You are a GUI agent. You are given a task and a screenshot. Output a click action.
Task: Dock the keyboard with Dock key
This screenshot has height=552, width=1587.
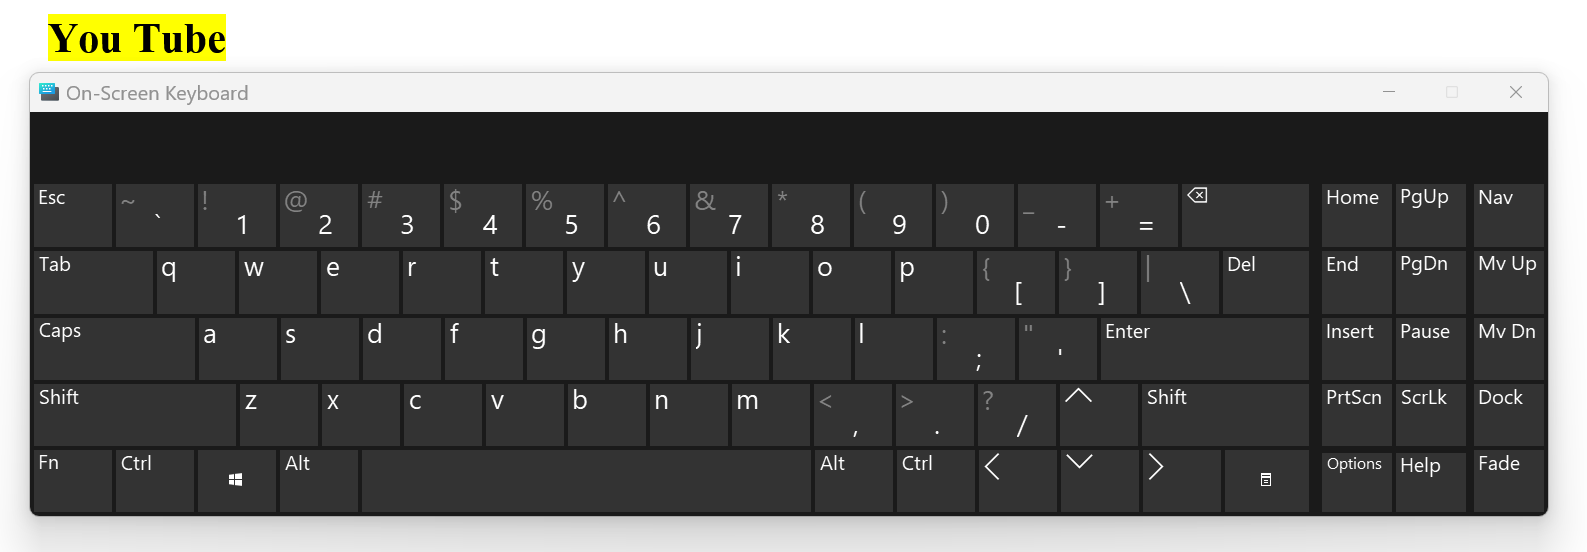pos(1508,415)
